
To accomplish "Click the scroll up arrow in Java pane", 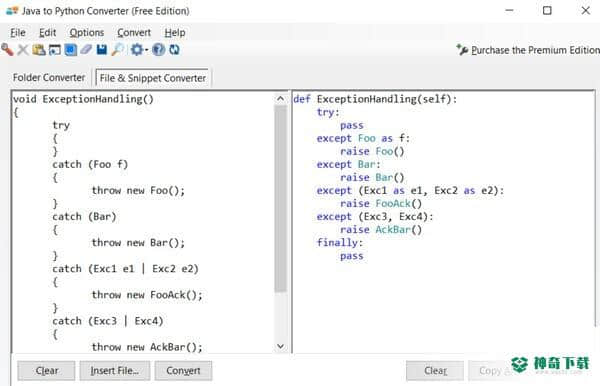I will coord(280,99).
